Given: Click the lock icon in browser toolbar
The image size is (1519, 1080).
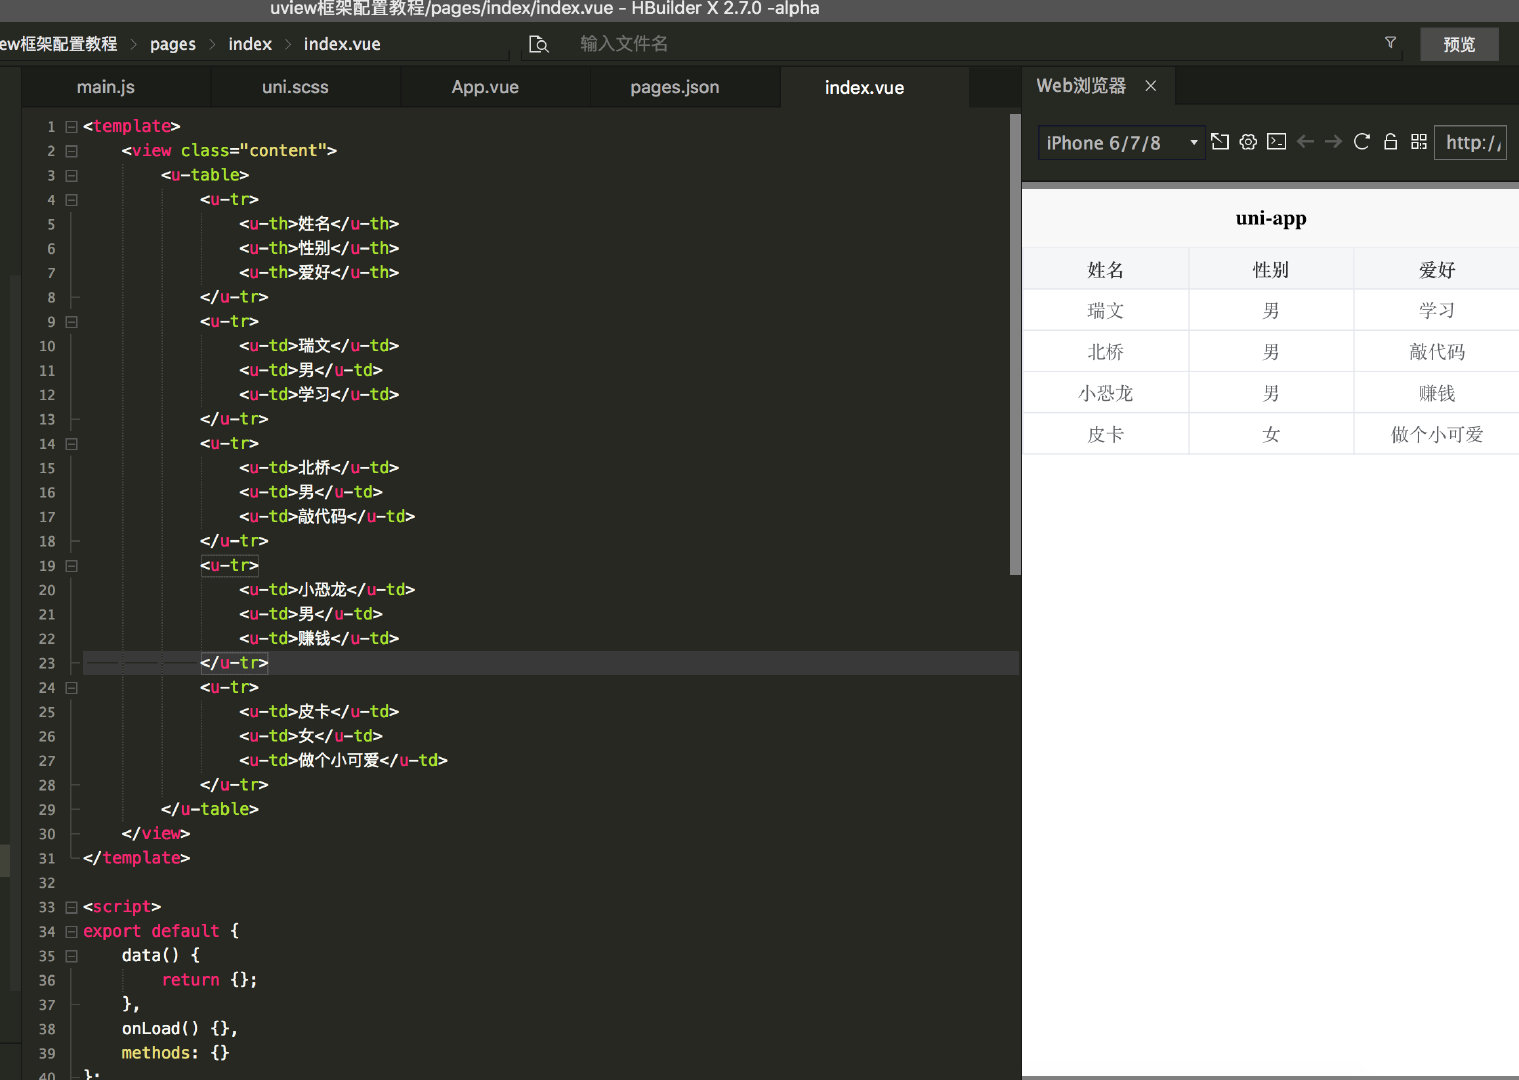Looking at the screenshot, I should point(1390,142).
